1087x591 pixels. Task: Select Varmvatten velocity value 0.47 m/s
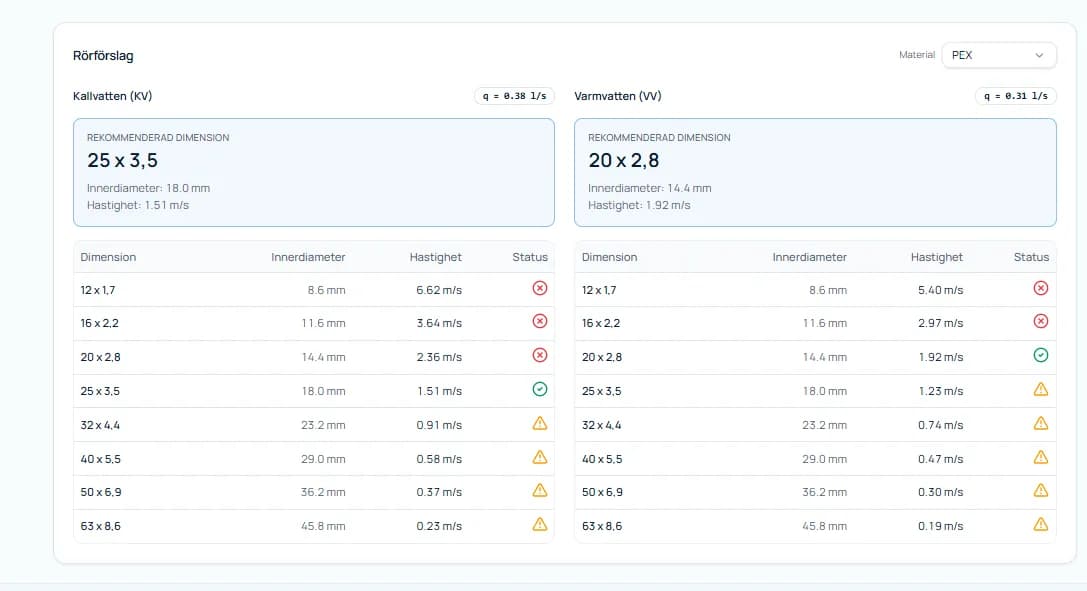point(941,459)
